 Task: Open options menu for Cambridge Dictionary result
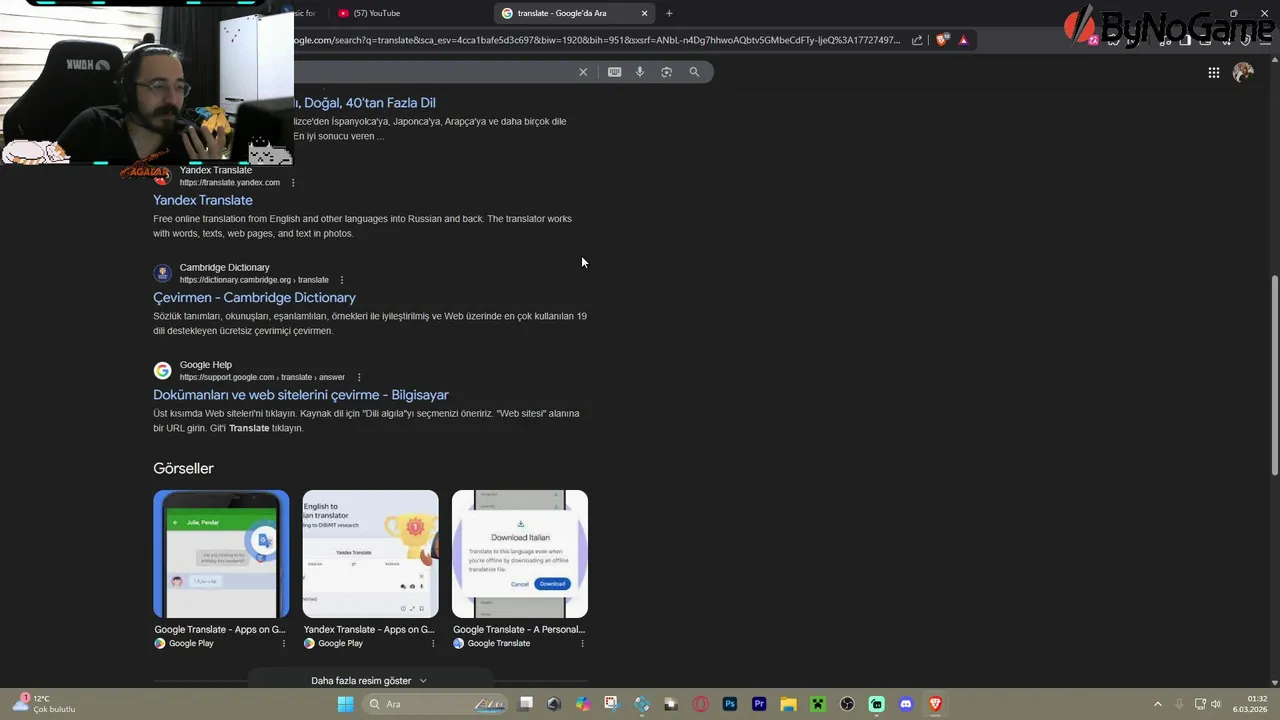[x=342, y=280]
